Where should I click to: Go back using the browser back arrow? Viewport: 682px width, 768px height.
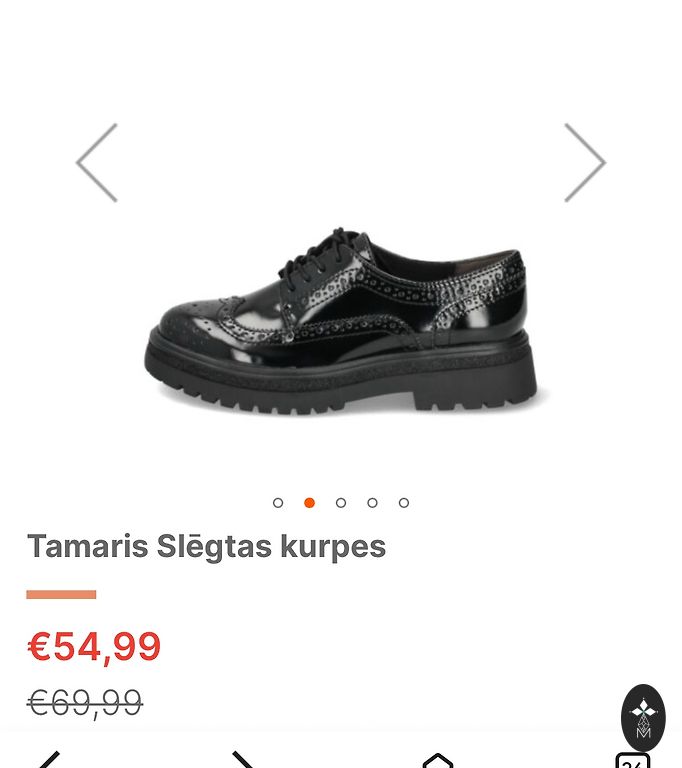pos(49,760)
